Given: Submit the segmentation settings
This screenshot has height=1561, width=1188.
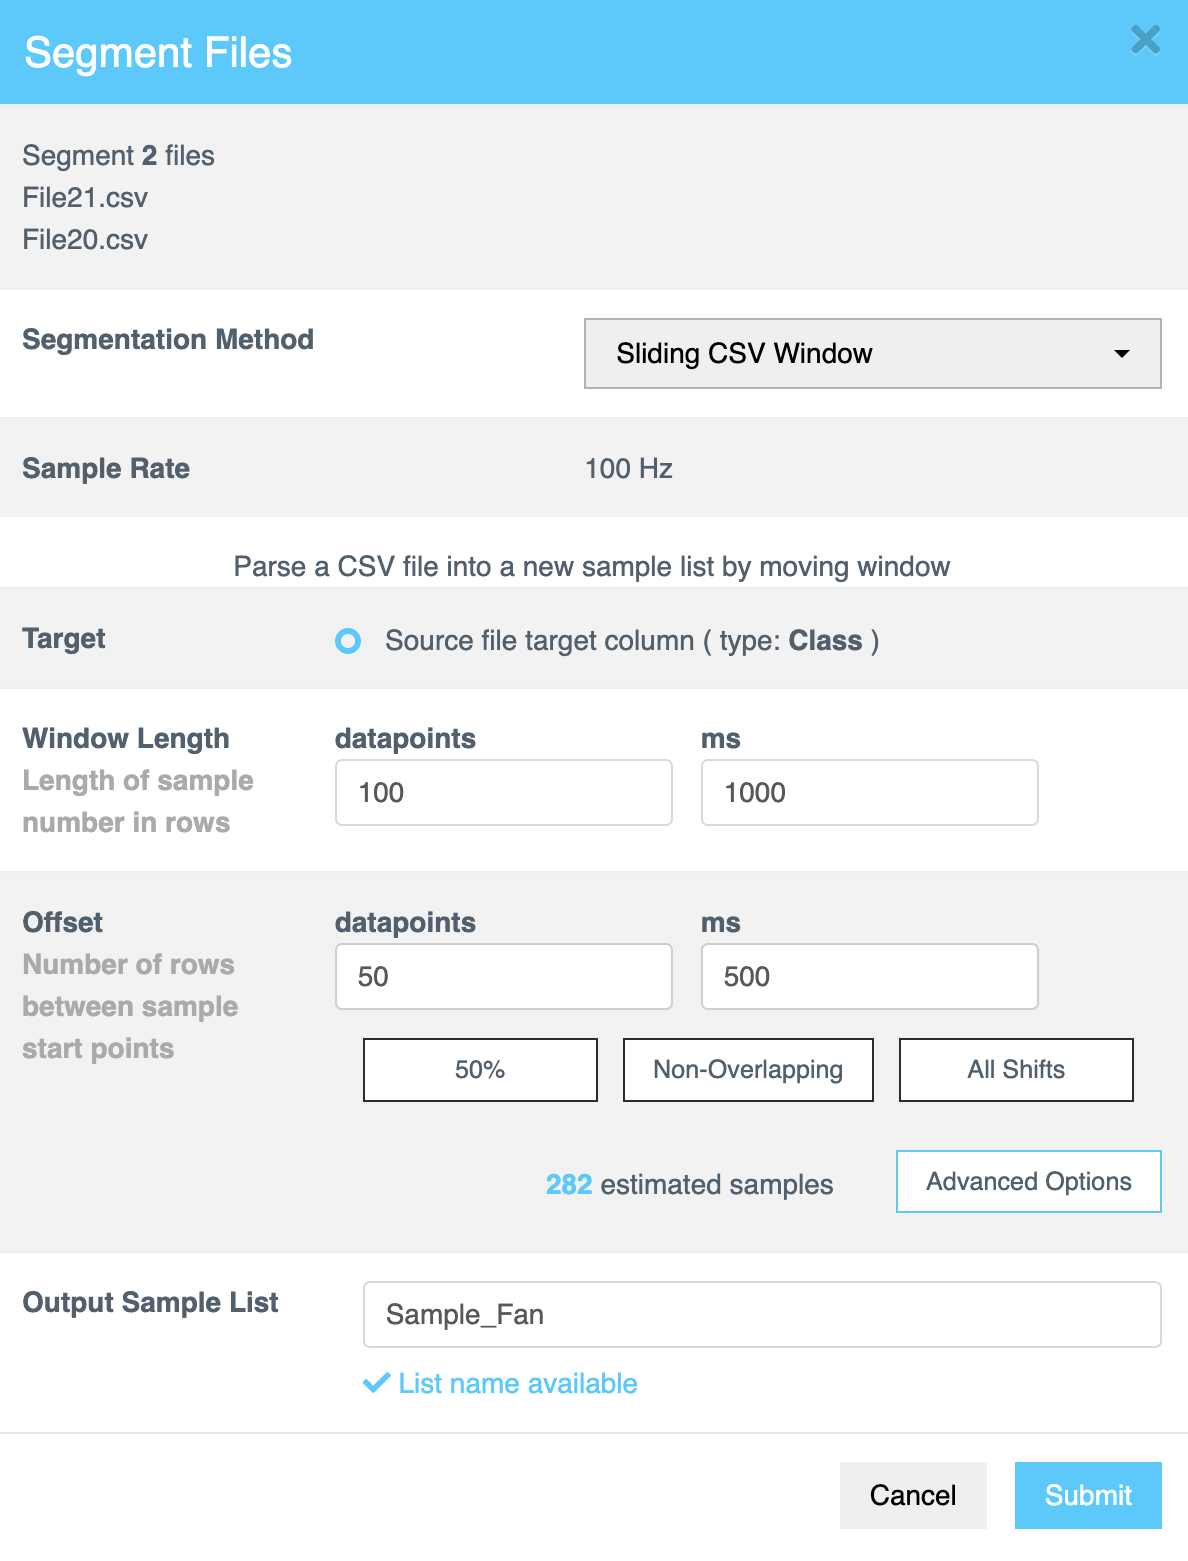Looking at the screenshot, I should (x=1088, y=1495).
